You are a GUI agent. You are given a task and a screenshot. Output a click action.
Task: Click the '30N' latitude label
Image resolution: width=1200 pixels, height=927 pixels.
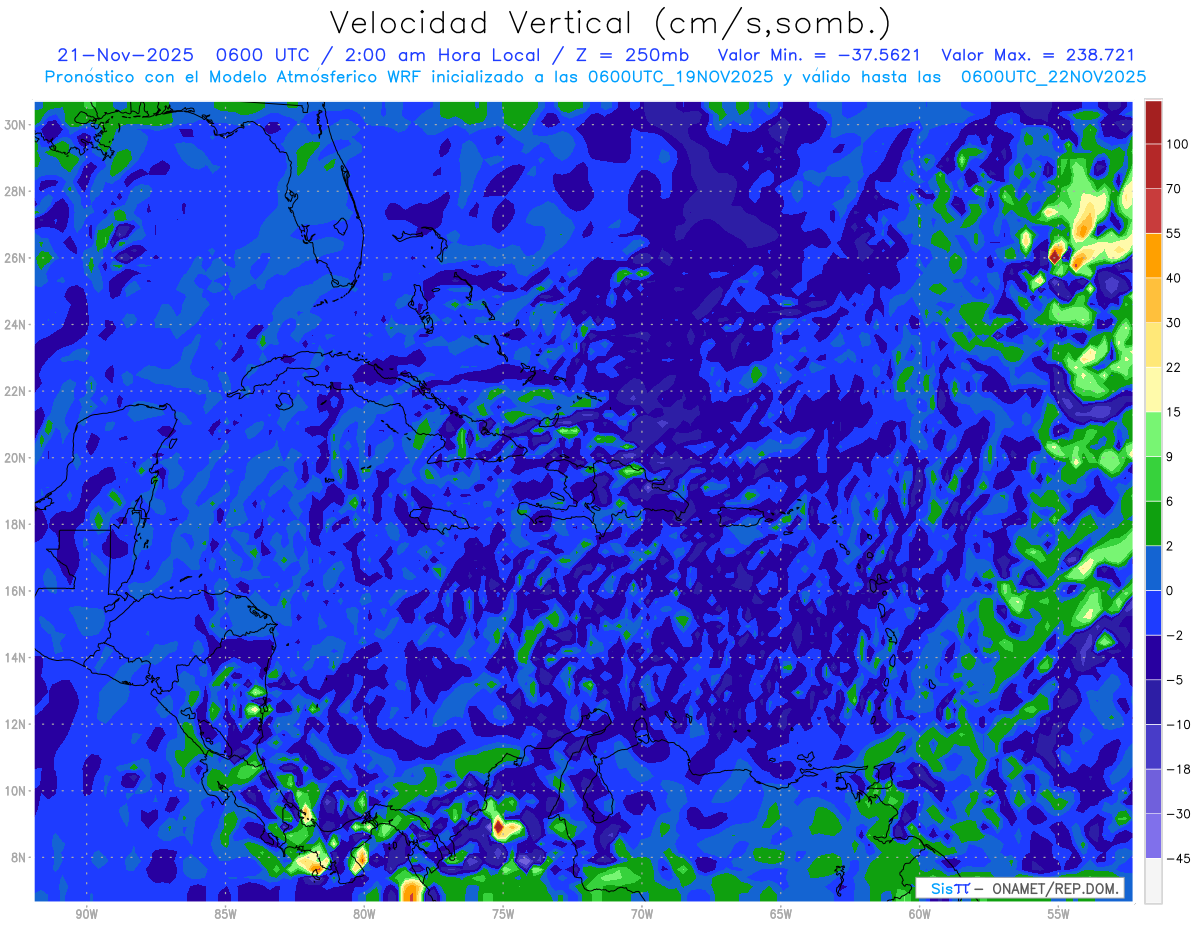[15, 125]
